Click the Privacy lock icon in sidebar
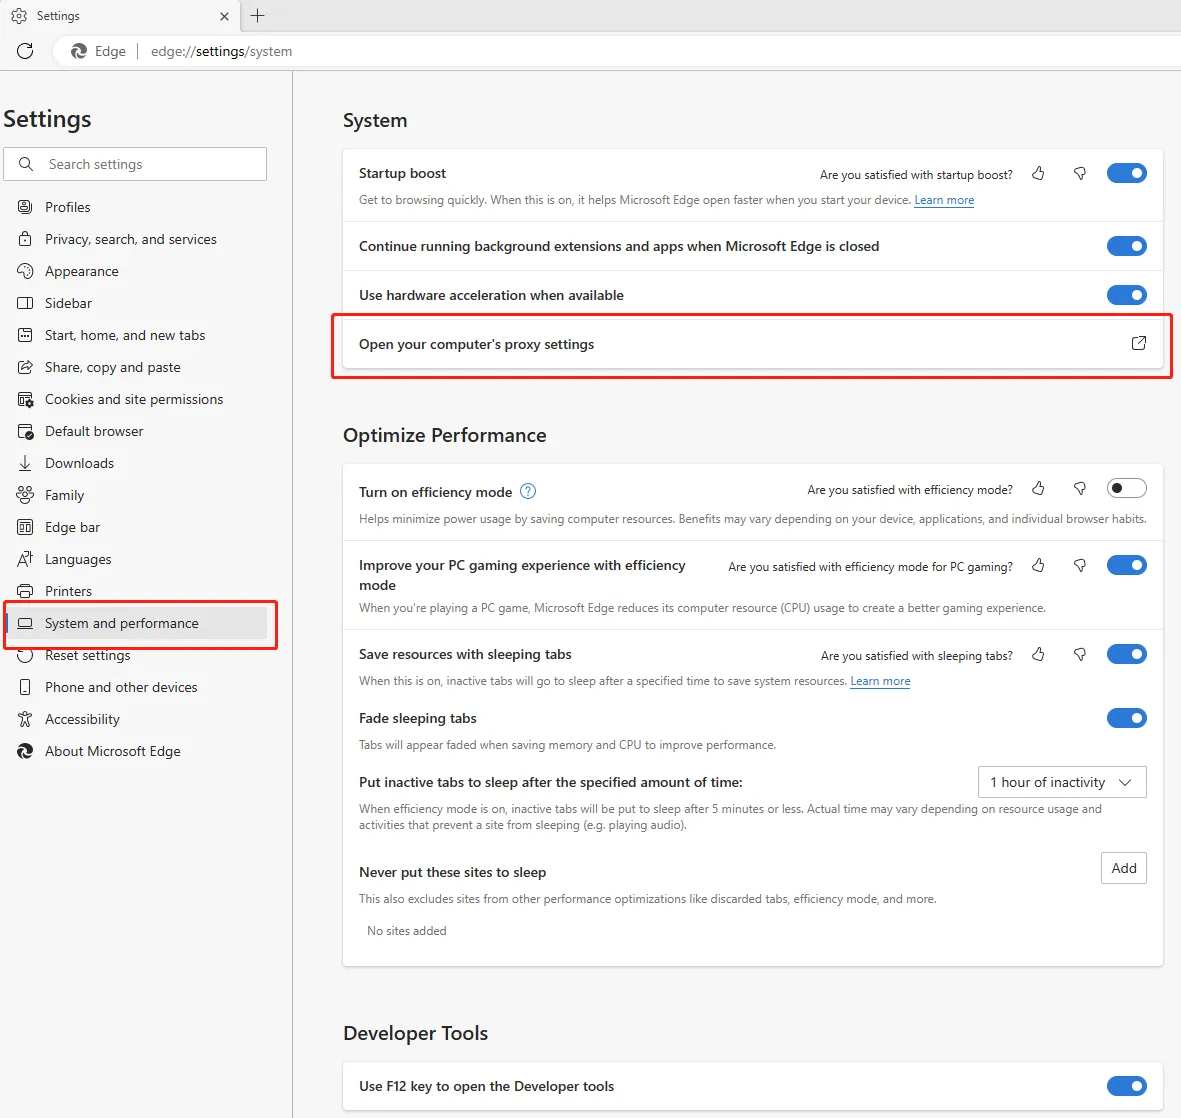 (x=25, y=239)
